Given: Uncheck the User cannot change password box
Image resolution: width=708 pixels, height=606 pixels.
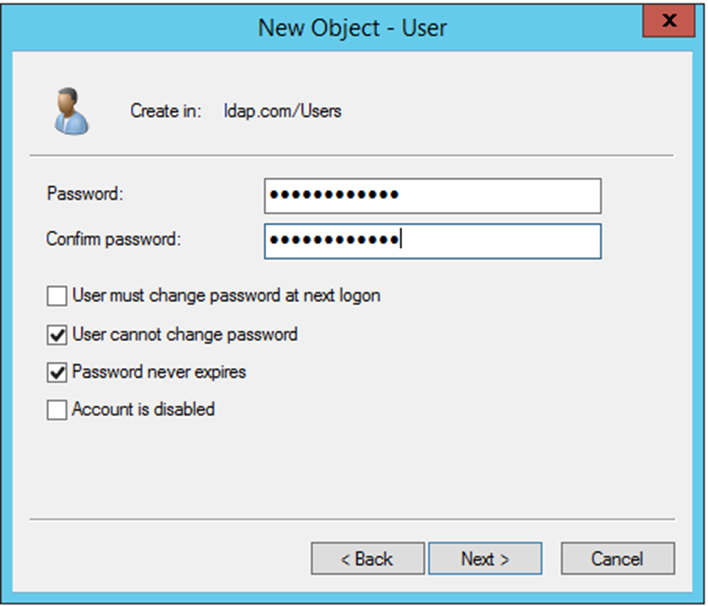Looking at the screenshot, I should (57, 335).
